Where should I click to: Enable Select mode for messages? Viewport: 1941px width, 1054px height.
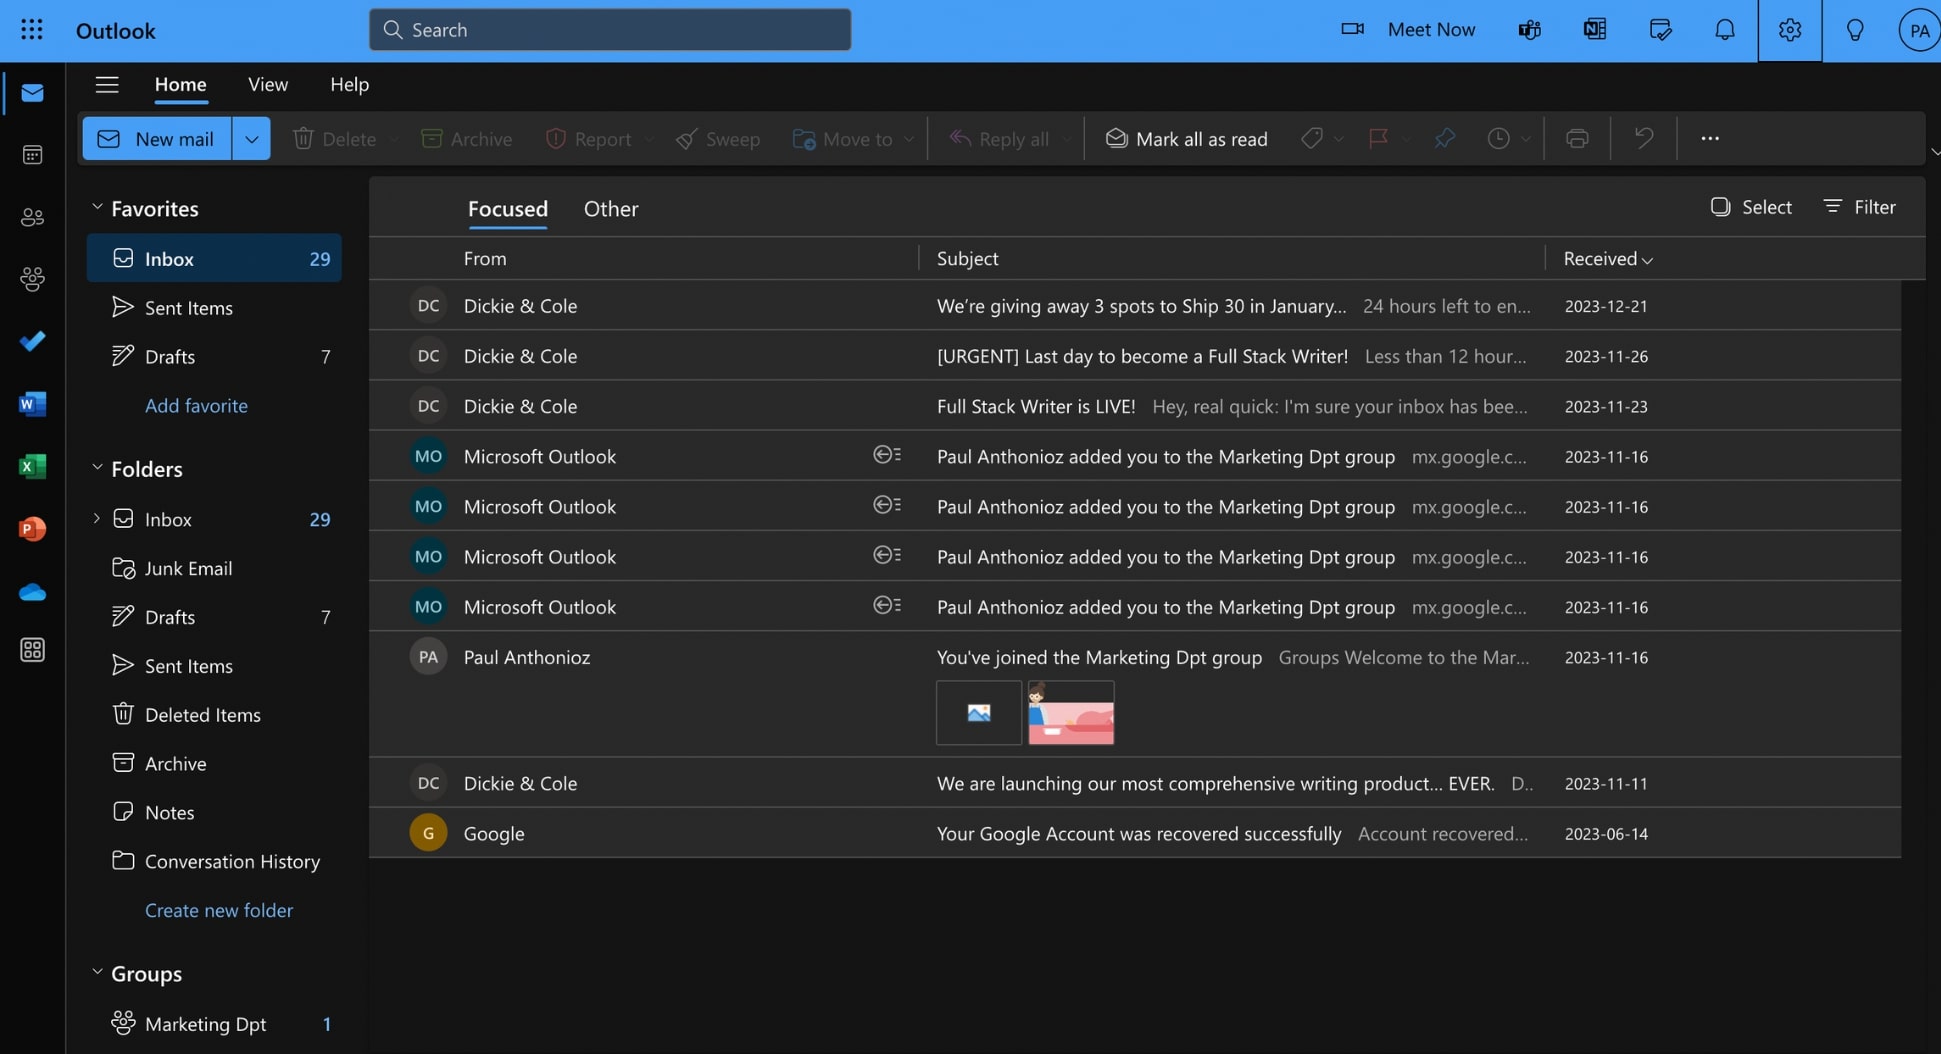coord(1750,206)
